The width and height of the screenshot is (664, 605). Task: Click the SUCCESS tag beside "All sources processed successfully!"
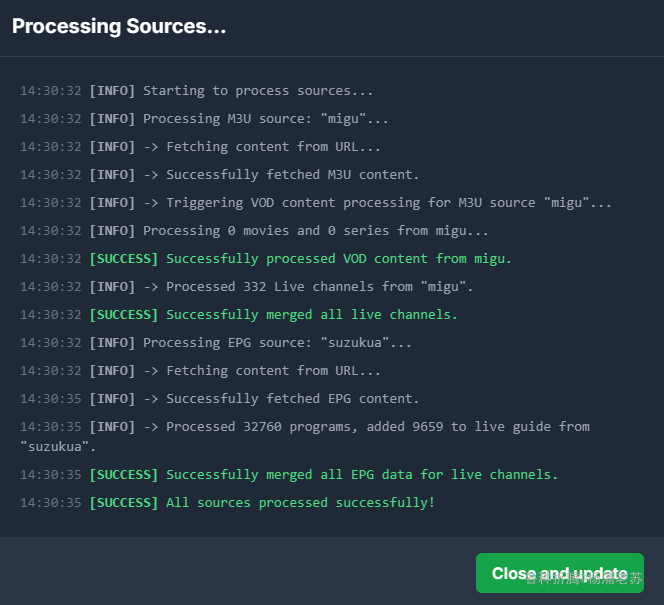123,503
